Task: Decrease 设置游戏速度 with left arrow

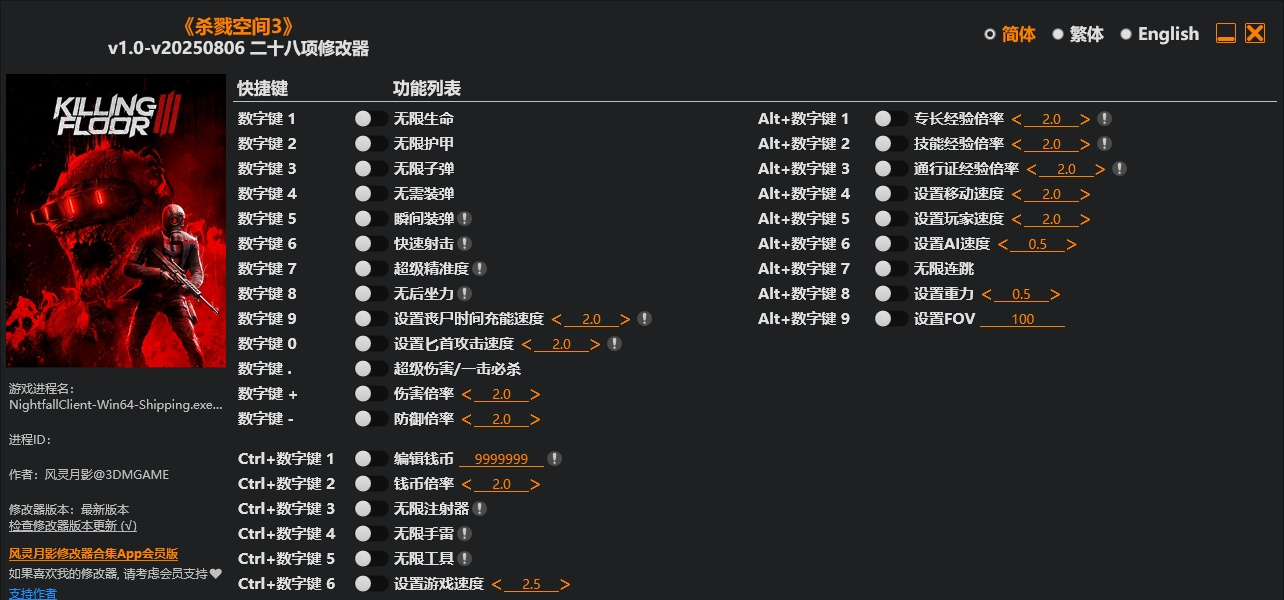Action: [x=497, y=584]
